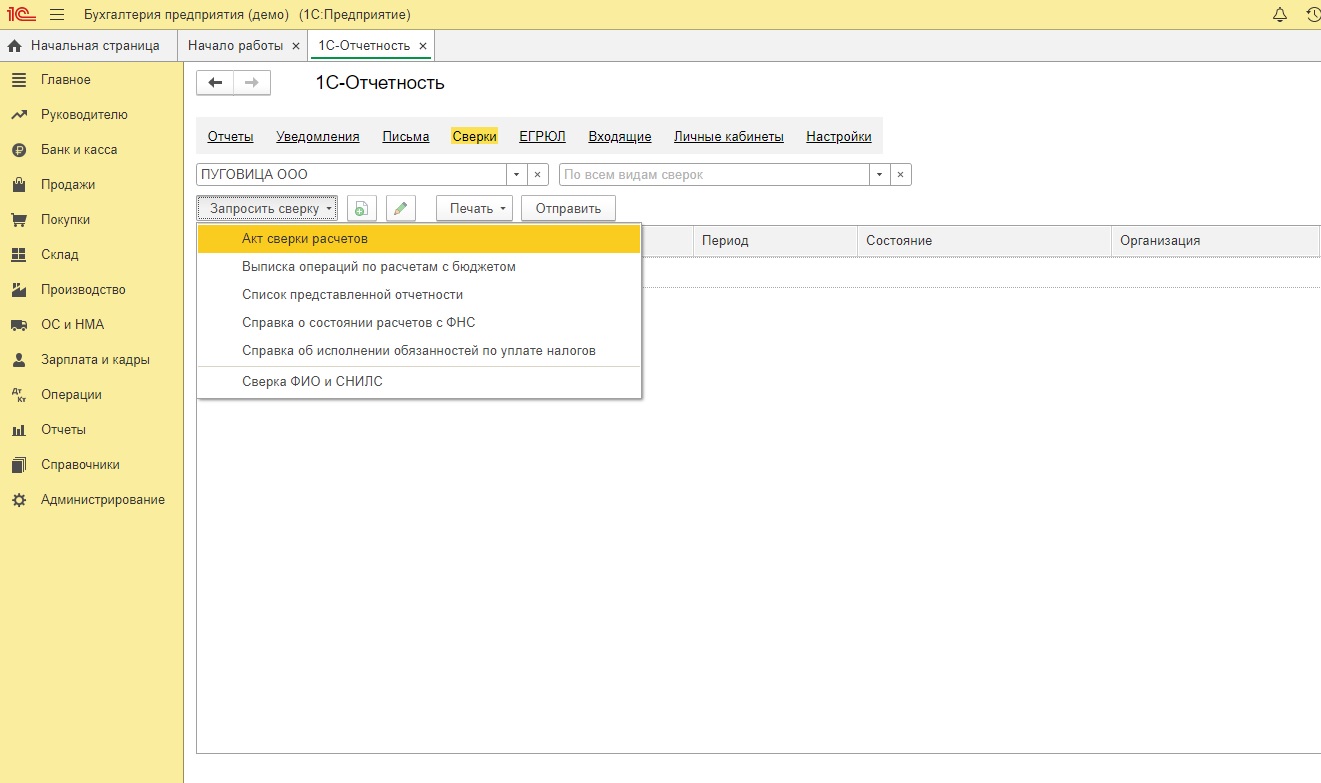The width and height of the screenshot is (1321, 783).
Task: Clear the reconciliation type filter
Action: [901, 175]
